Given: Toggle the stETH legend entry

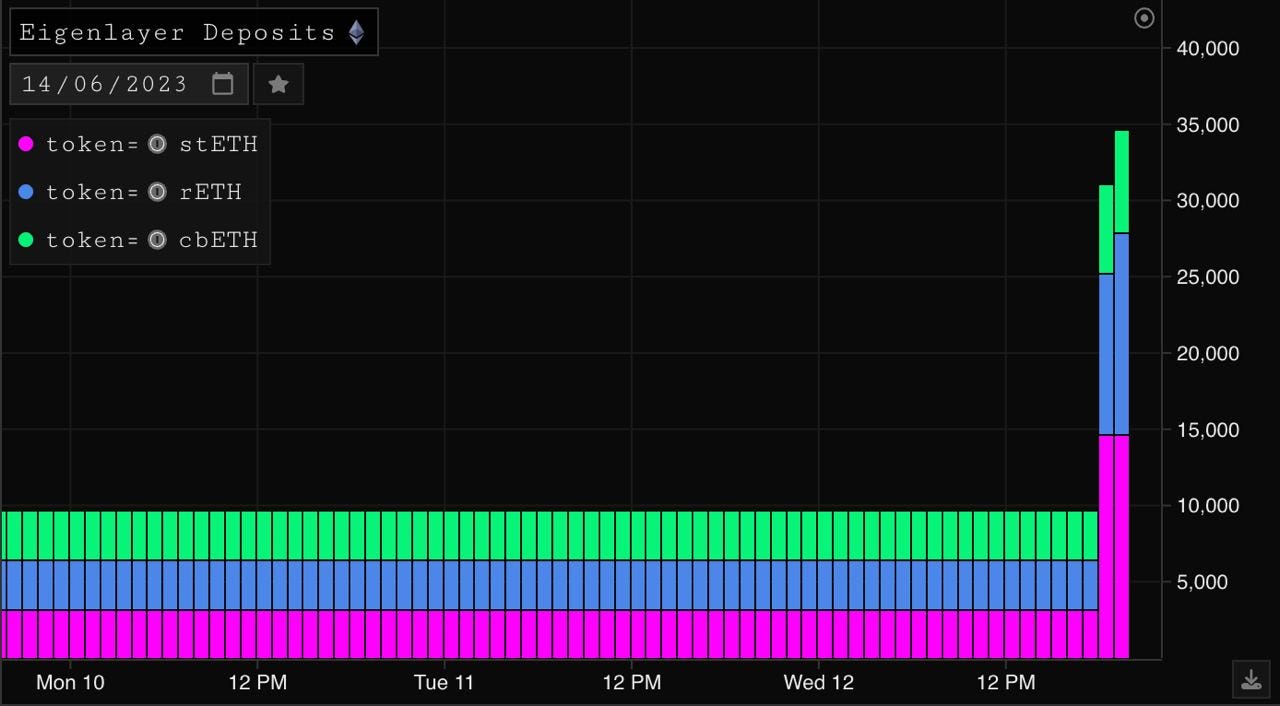Looking at the screenshot, I should pos(139,144).
